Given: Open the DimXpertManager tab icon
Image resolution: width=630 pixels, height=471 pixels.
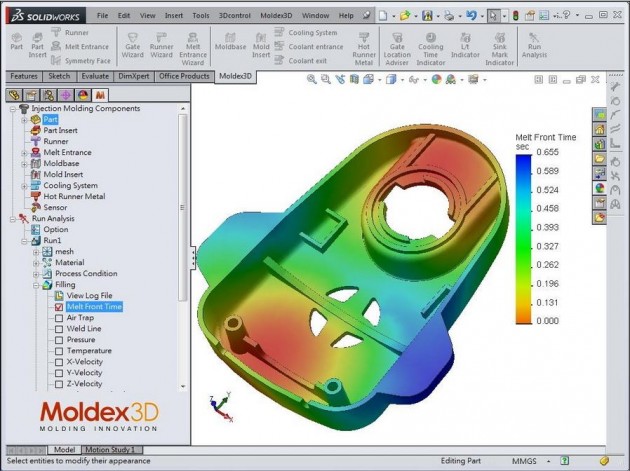Looking at the screenshot, I should tap(66, 95).
